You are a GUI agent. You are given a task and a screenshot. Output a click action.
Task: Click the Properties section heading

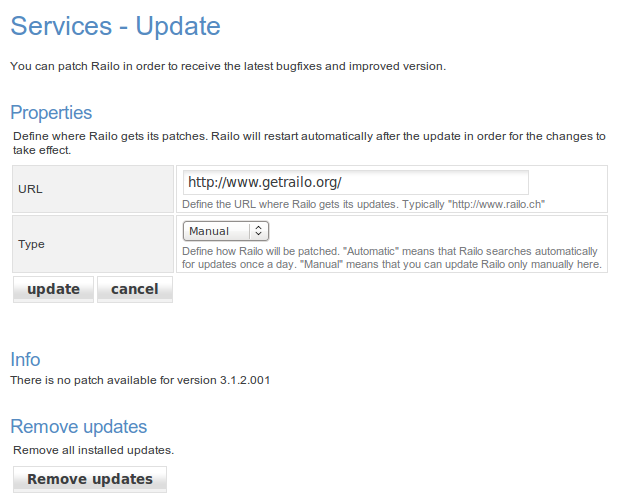(51, 113)
